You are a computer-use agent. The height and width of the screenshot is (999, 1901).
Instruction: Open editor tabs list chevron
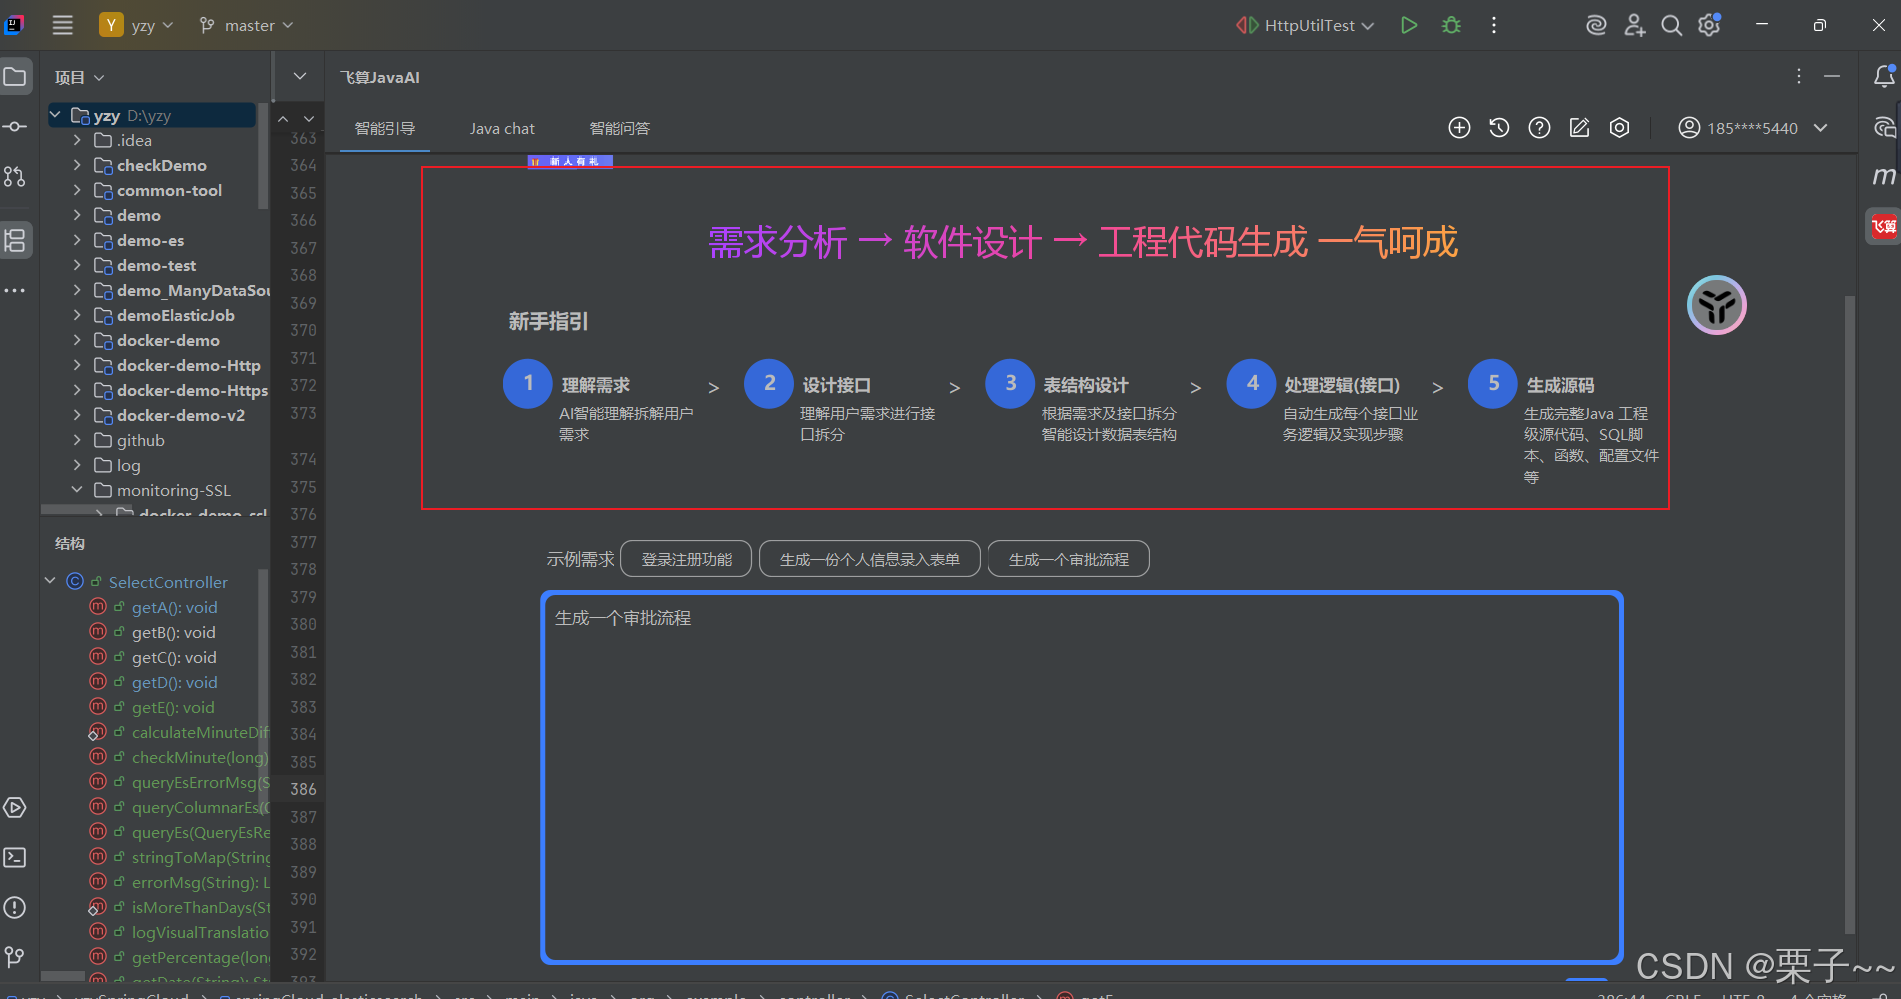click(x=300, y=76)
